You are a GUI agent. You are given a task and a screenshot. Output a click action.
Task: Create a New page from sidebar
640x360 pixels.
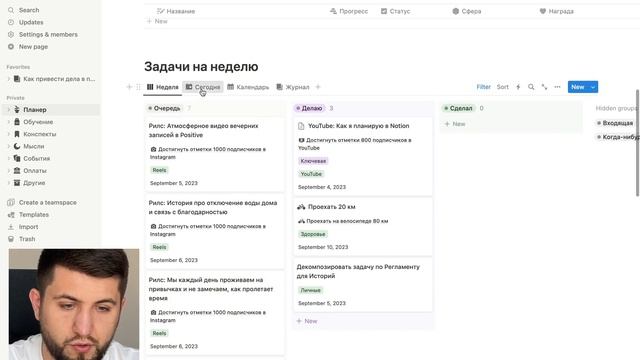tap(33, 47)
